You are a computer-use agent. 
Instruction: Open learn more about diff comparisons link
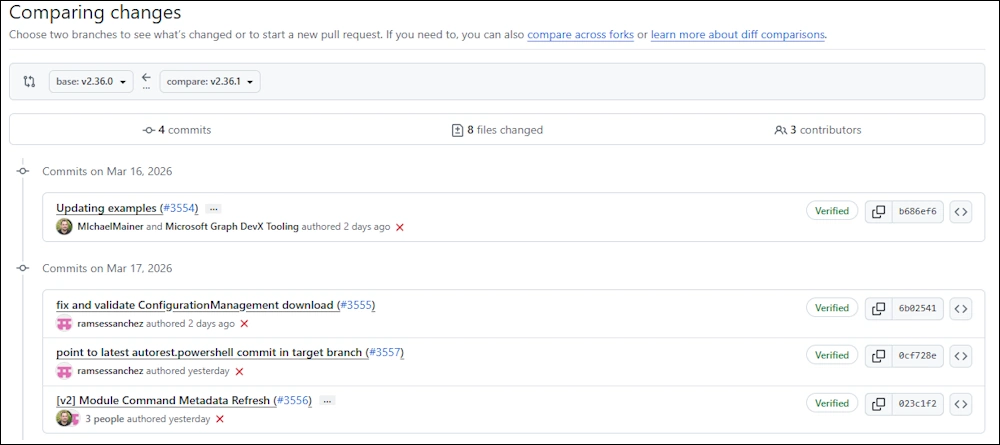(x=738, y=35)
